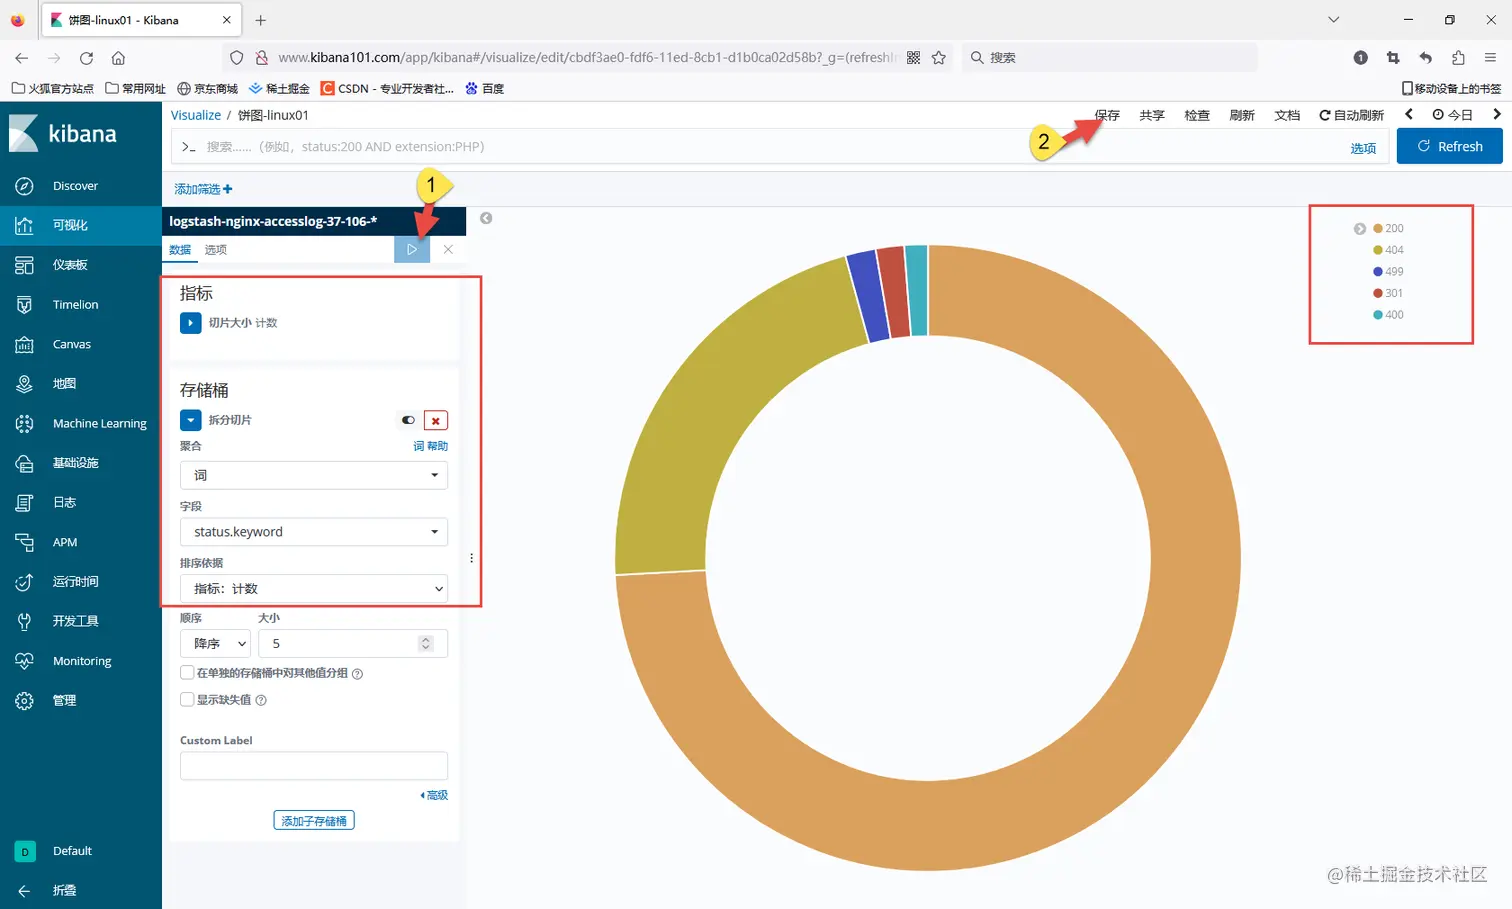Click the 大小 size number field
1512x909 pixels.
[353, 644]
